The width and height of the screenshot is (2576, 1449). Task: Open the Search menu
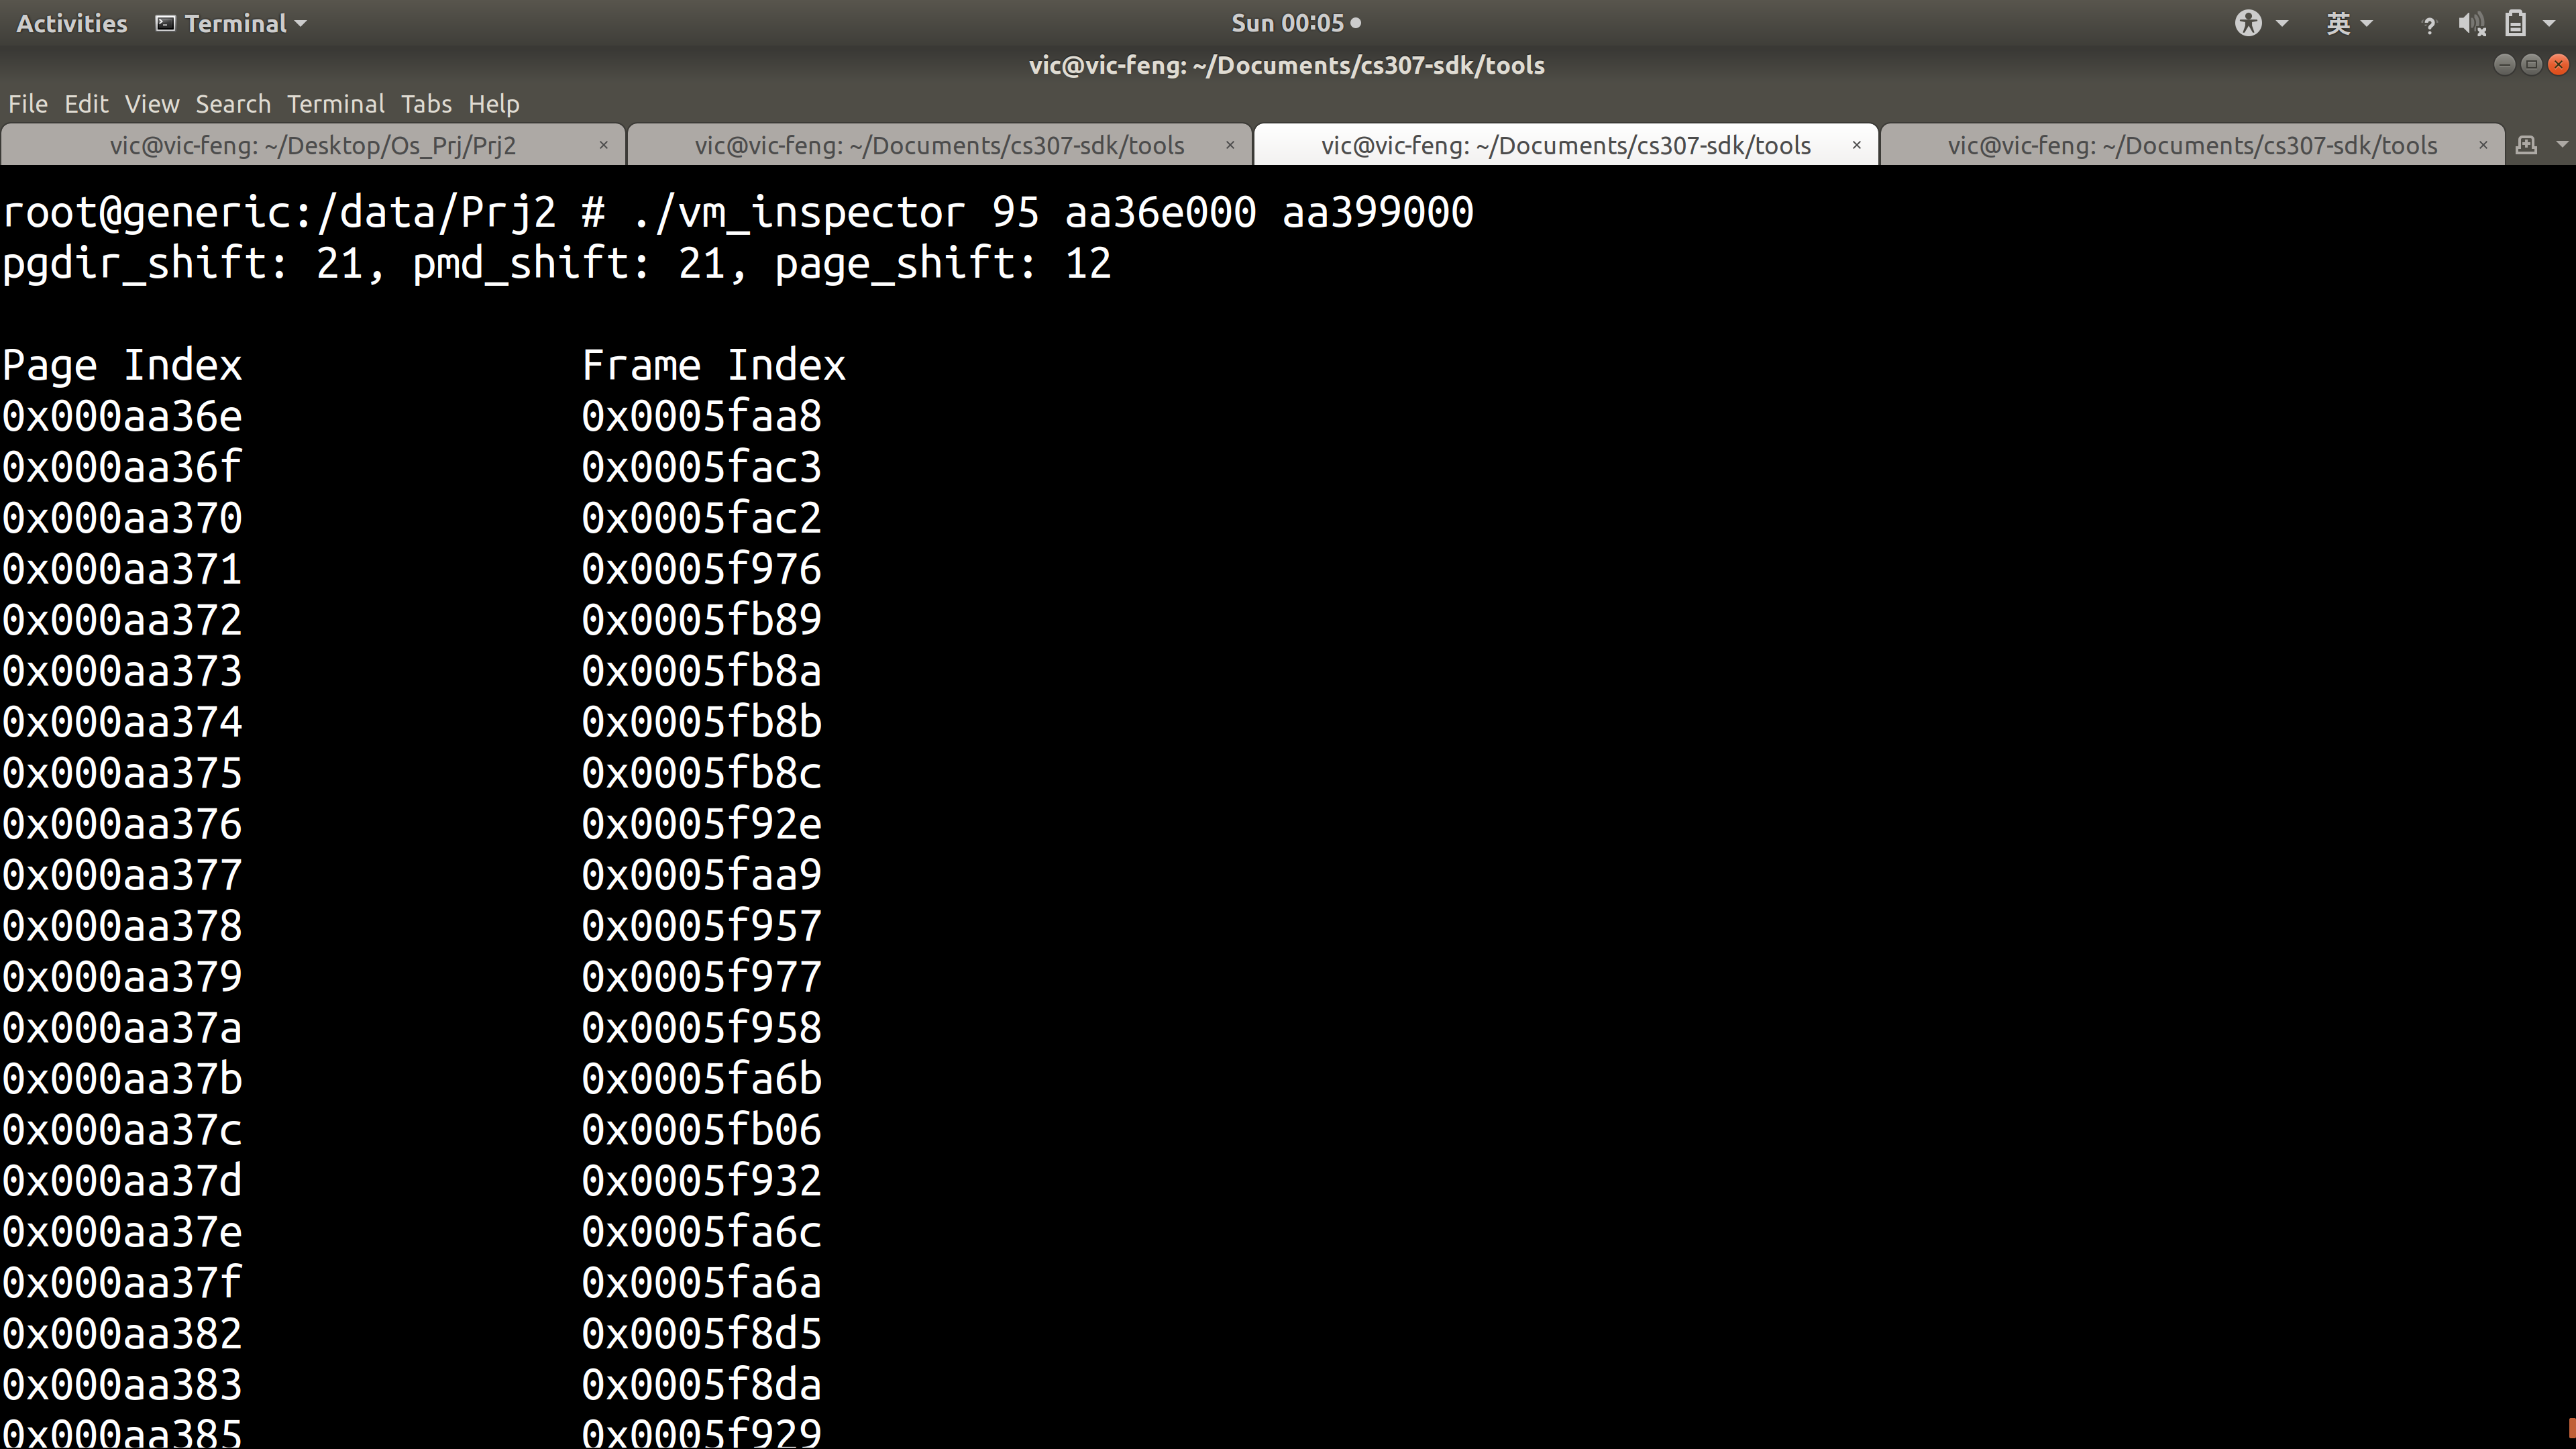point(233,104)
